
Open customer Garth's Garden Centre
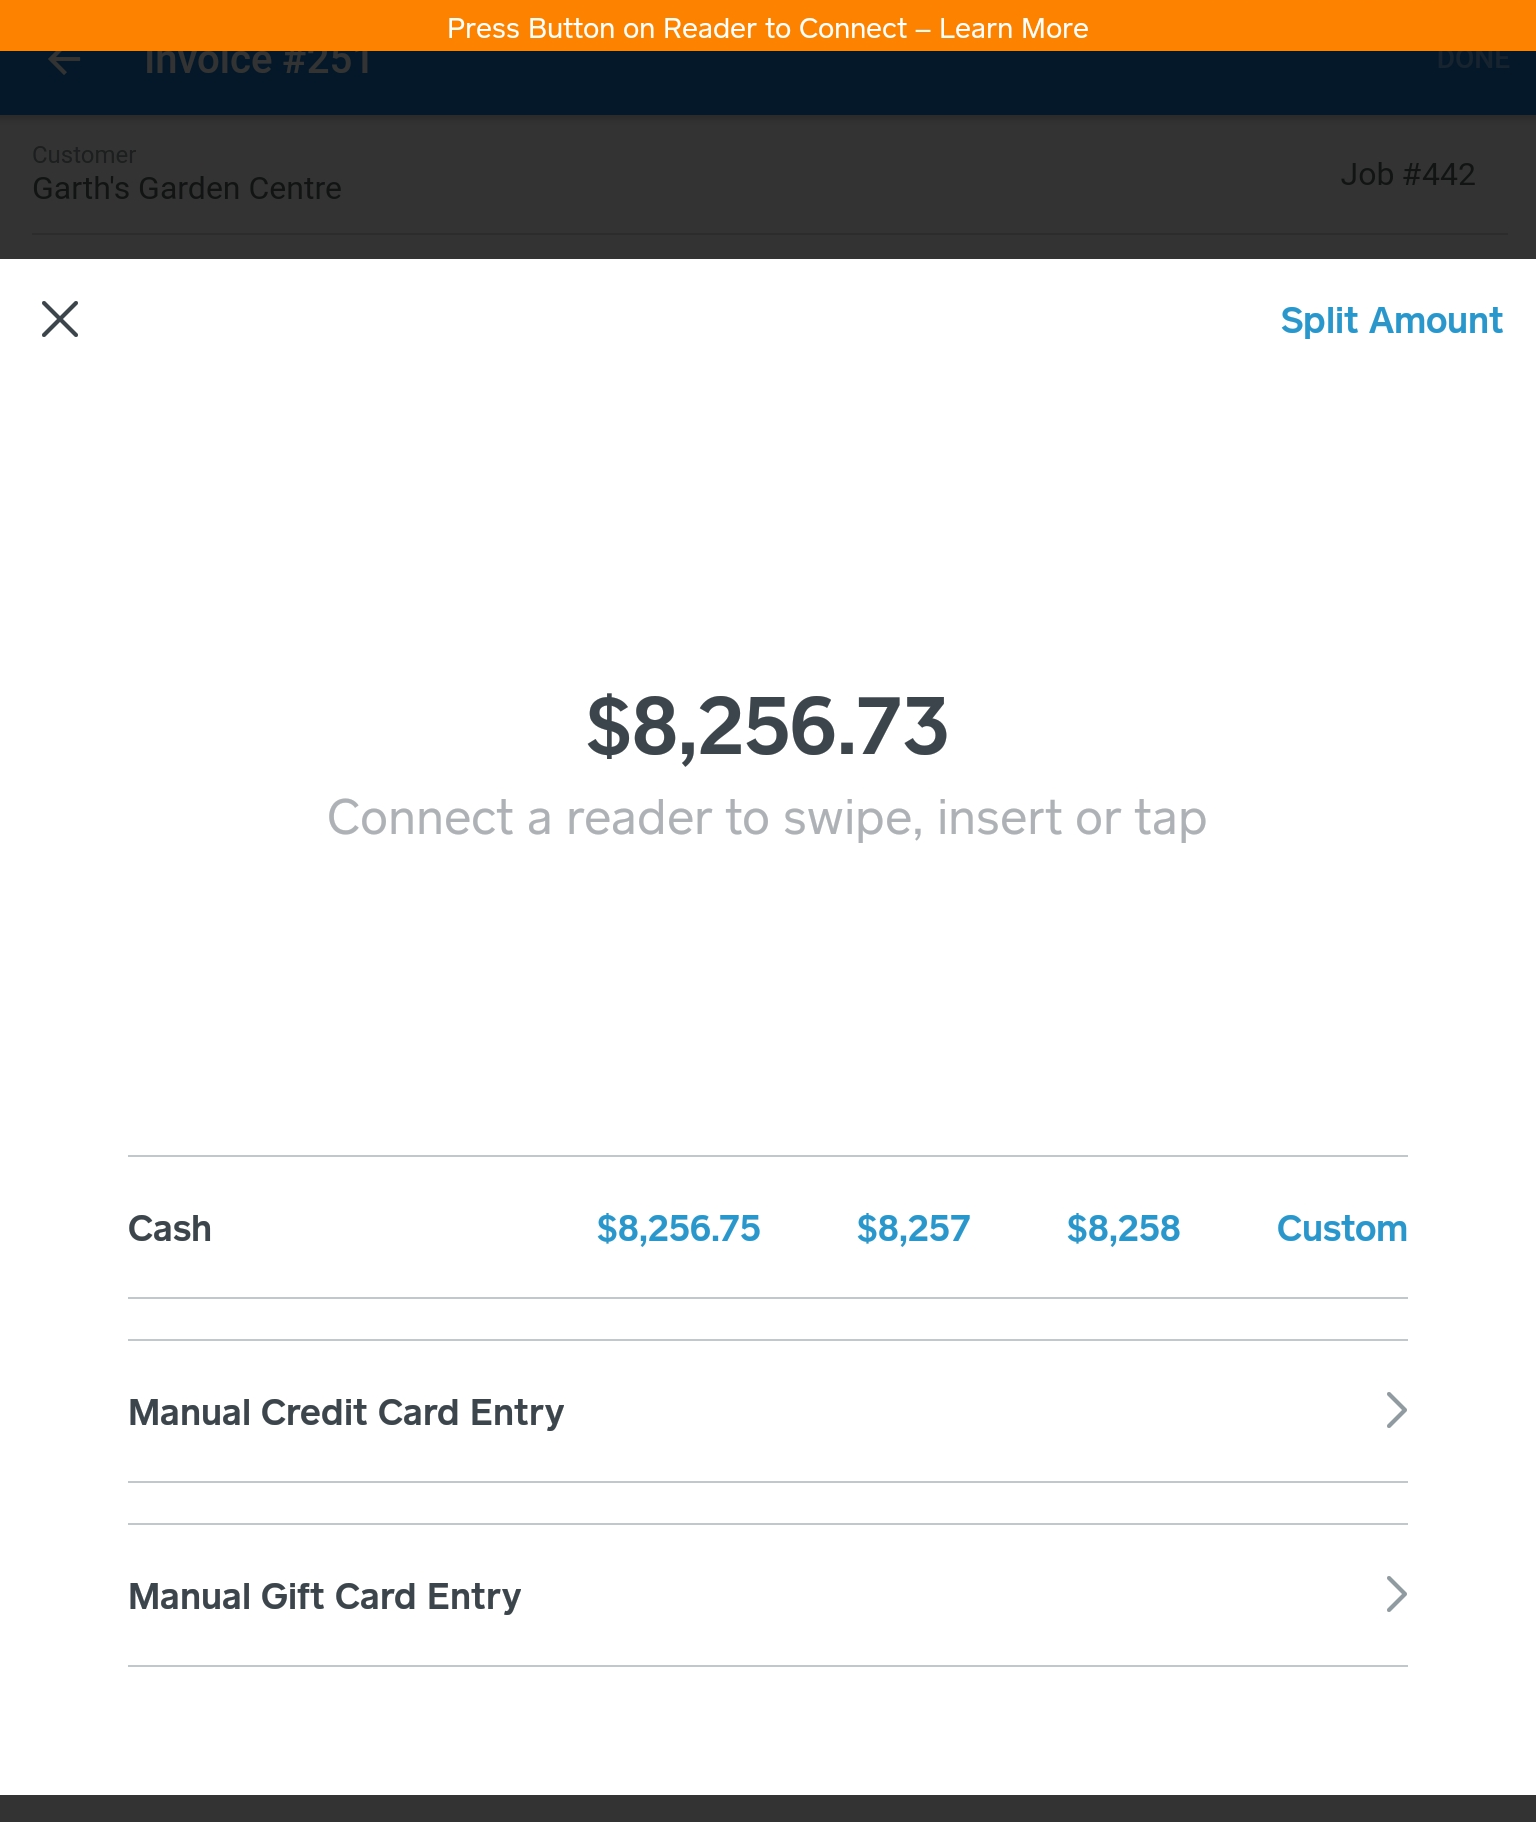pyautogui.click(x=187, y=188)
